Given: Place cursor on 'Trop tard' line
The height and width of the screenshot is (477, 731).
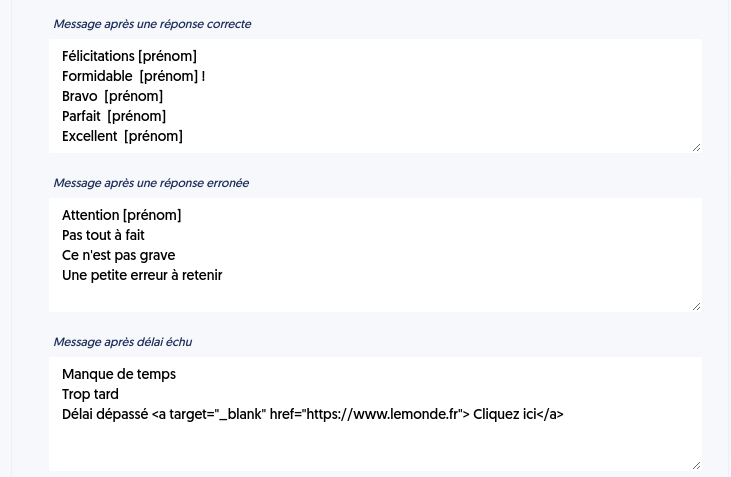Looking at the screenshot, I should (x=90, y=394).
